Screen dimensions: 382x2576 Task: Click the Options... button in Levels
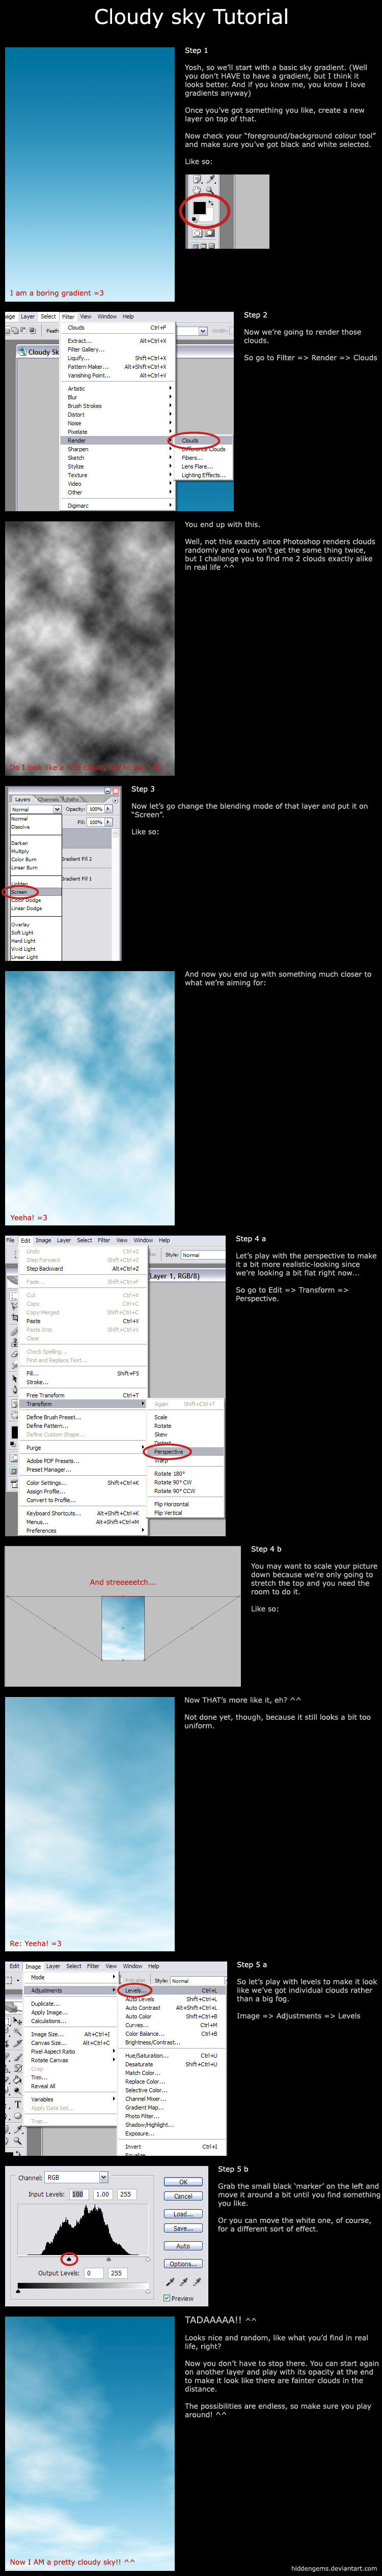click(x=183, y=2264)
